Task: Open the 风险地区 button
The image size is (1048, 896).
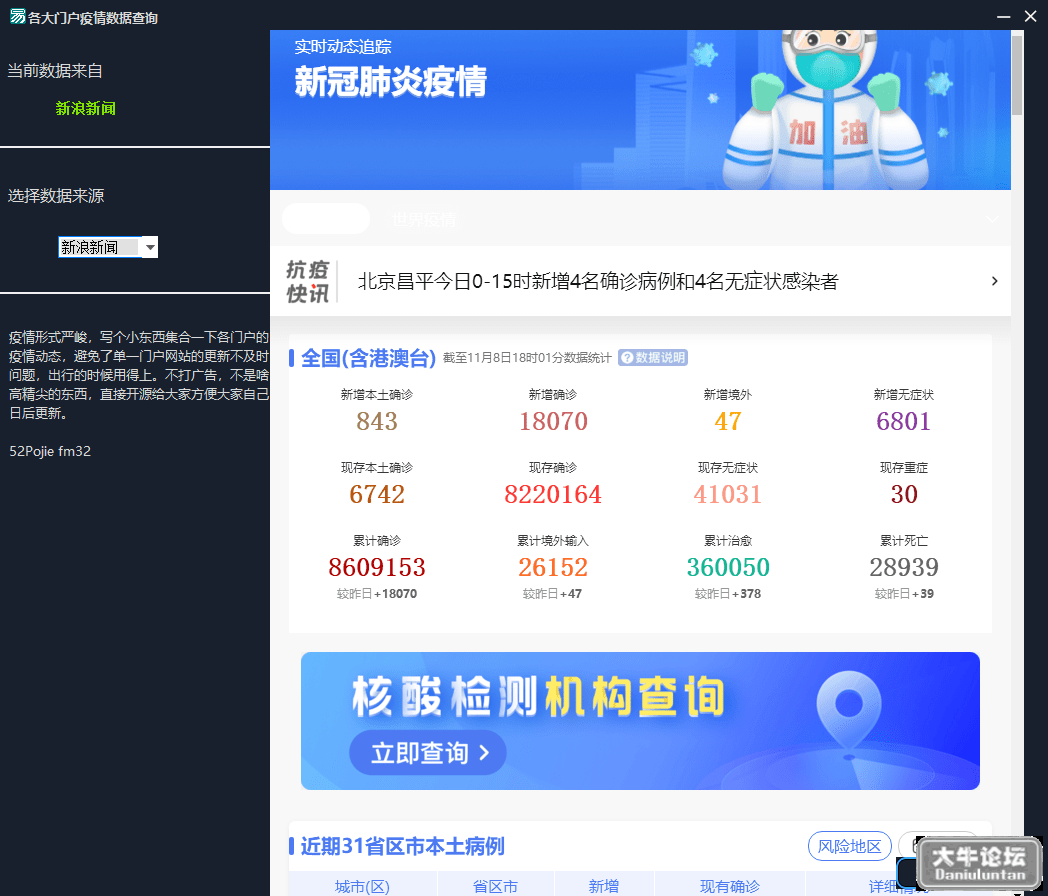Action: tap(849, 847)
